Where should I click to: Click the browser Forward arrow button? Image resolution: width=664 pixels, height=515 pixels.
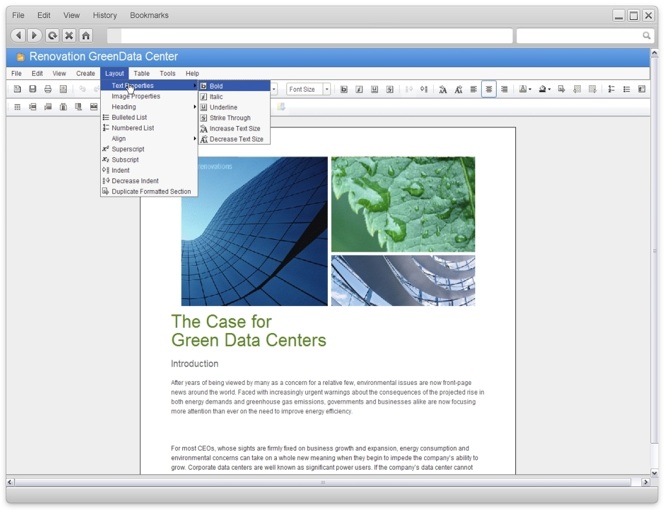34,35
